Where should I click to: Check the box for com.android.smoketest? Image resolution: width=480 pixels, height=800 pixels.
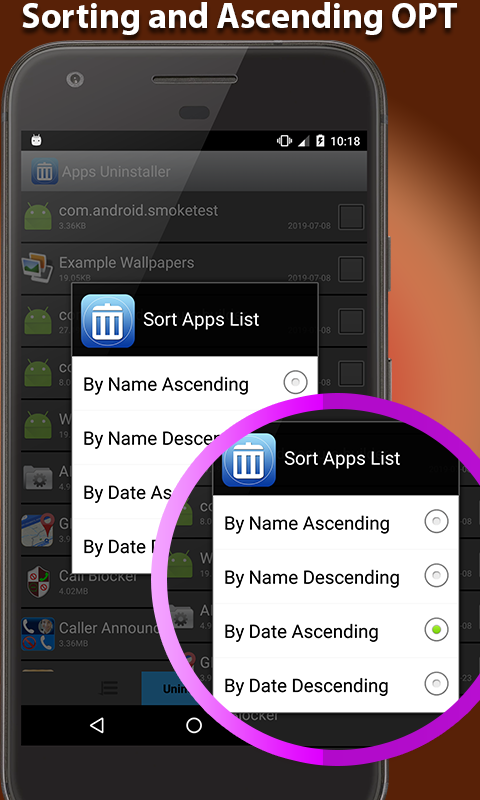tap(351, 217)
